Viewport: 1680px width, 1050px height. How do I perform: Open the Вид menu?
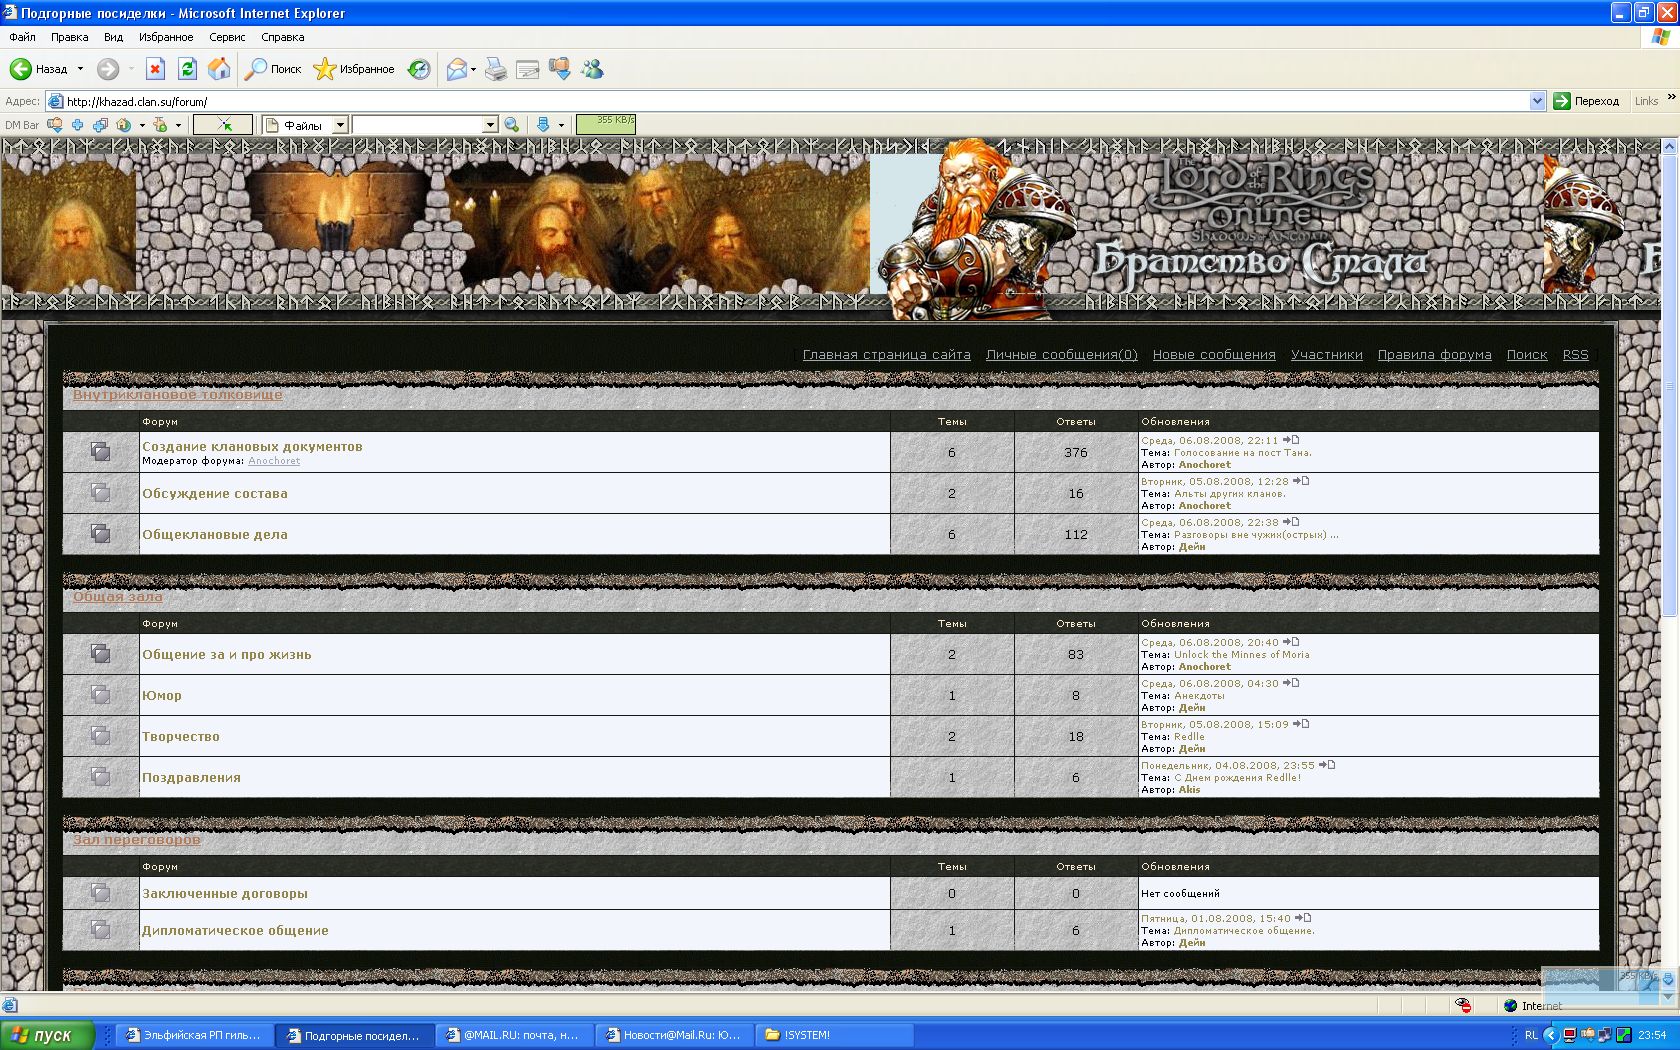coord(114,37)
